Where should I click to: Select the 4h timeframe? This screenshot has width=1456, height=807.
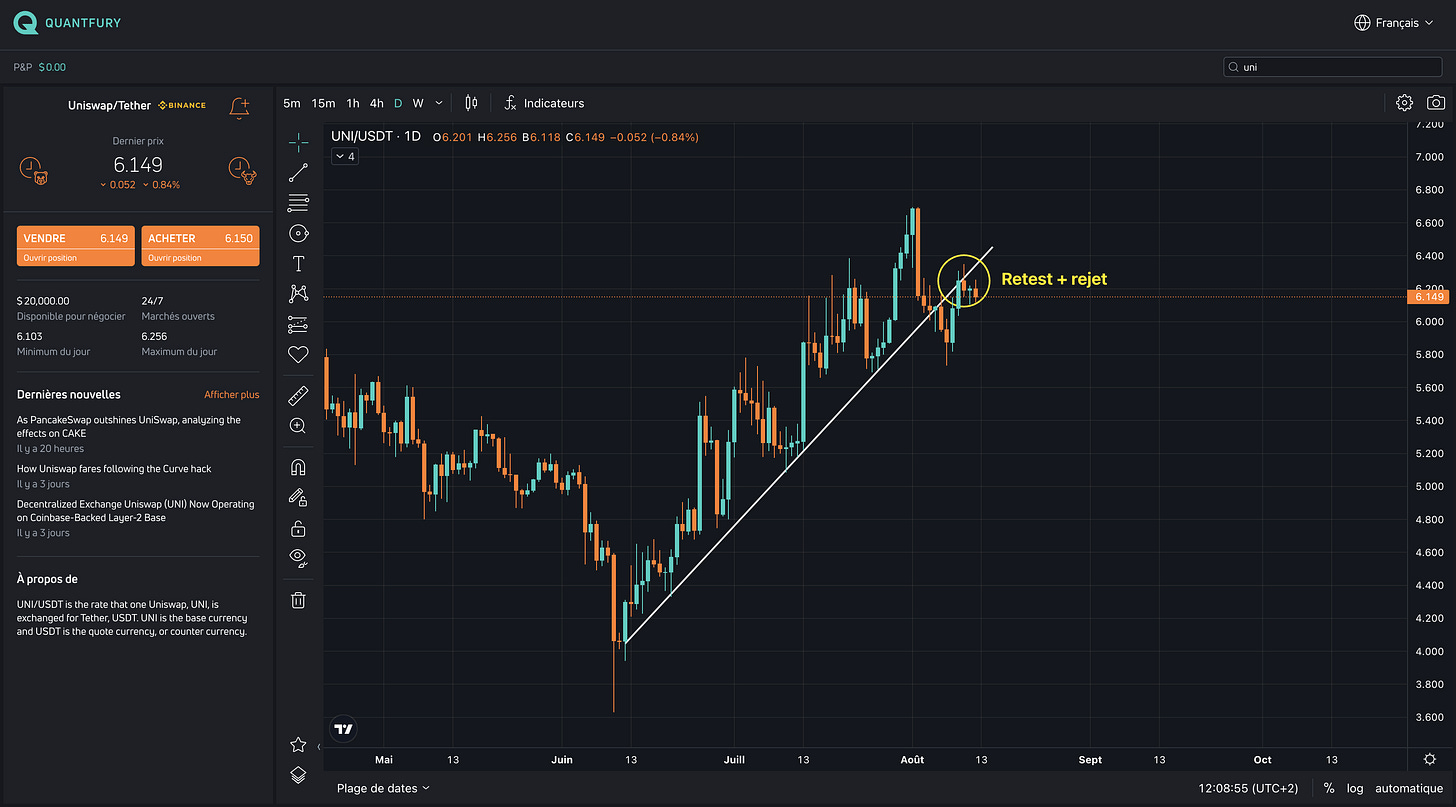tap(376, 103)
